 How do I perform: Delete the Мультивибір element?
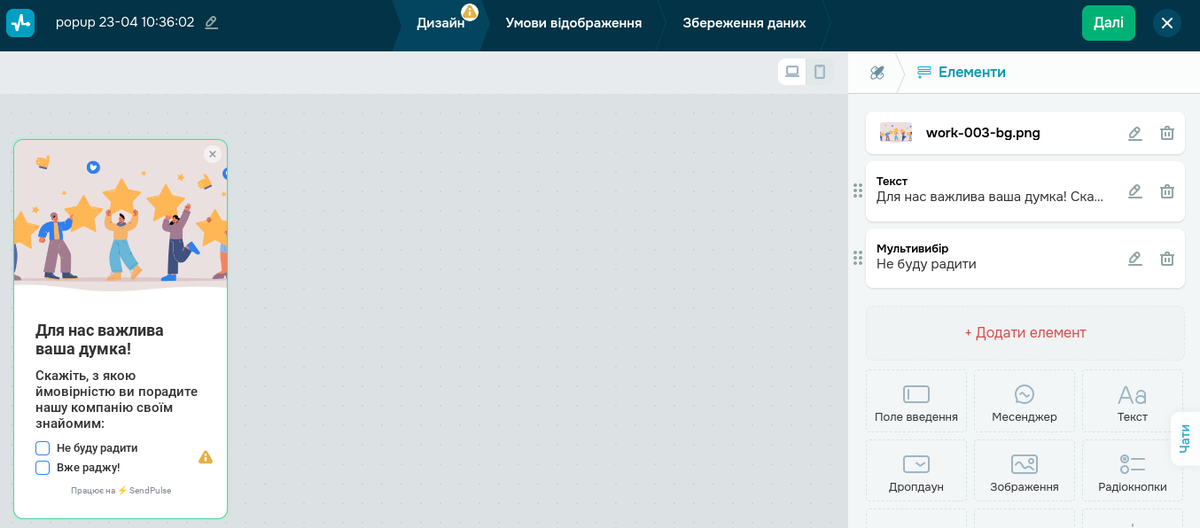click(1167, 258)
